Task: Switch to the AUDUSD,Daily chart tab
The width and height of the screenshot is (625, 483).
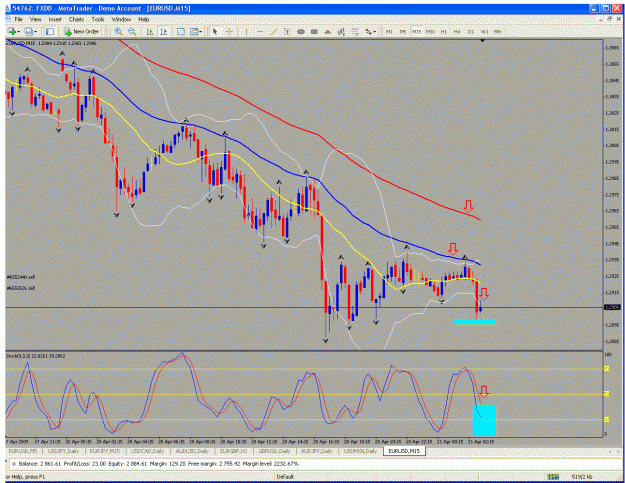Action: click(192, 451)
